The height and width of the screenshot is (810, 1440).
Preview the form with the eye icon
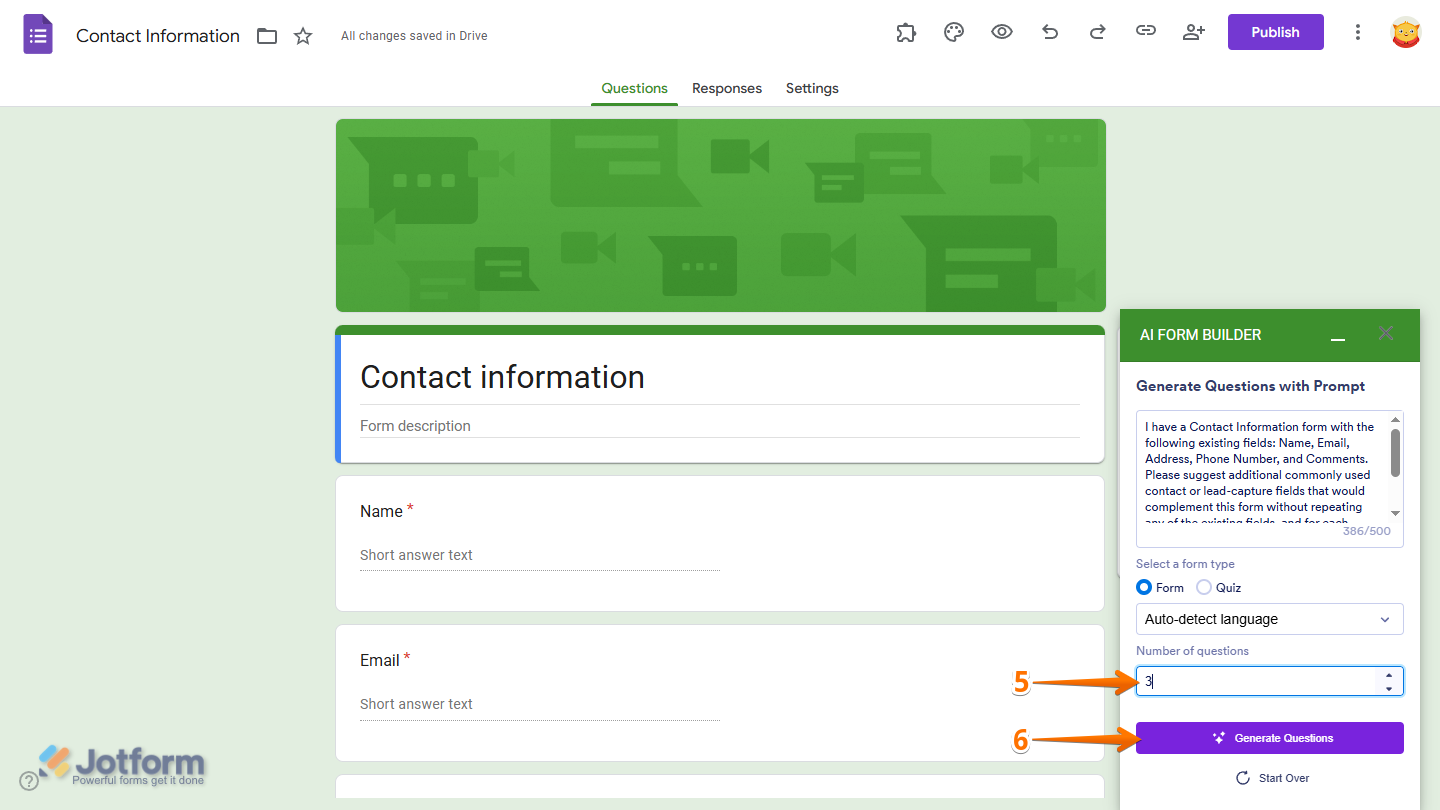[x=1001, y=32]
